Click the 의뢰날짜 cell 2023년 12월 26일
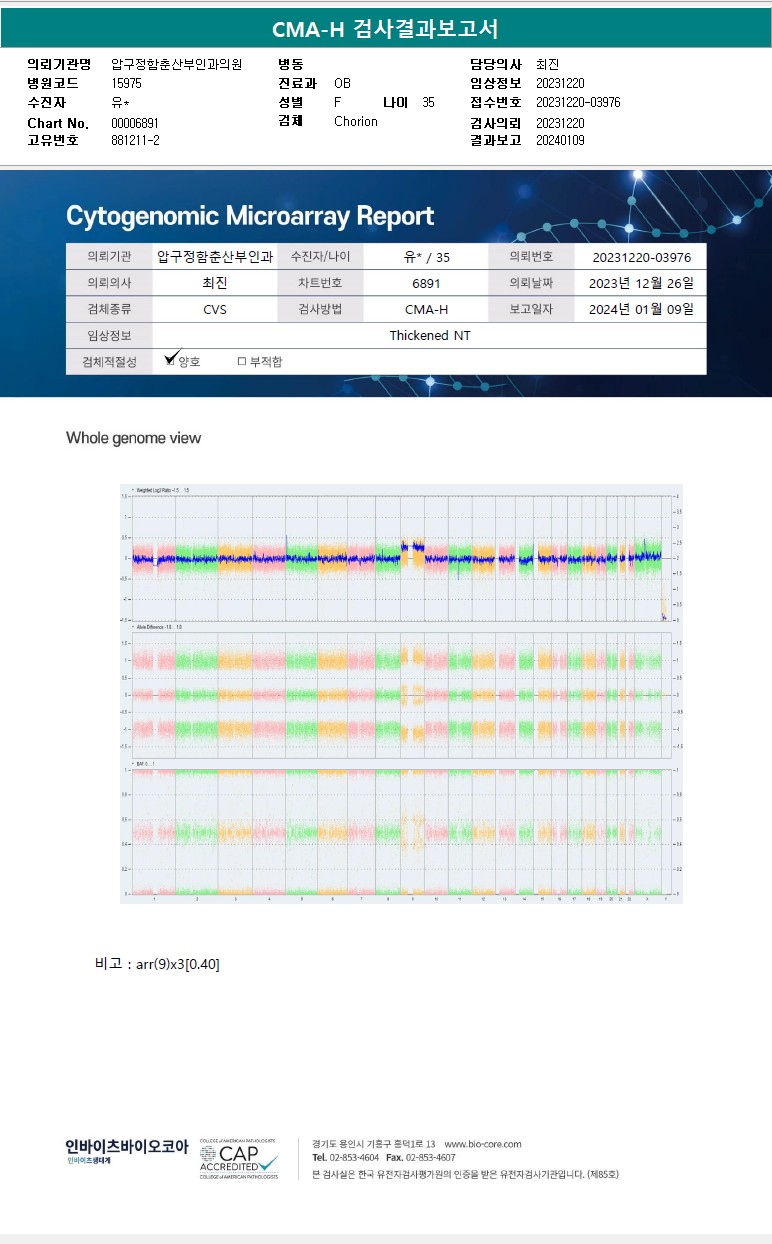 pyautogui.click(x=641, y=283)
